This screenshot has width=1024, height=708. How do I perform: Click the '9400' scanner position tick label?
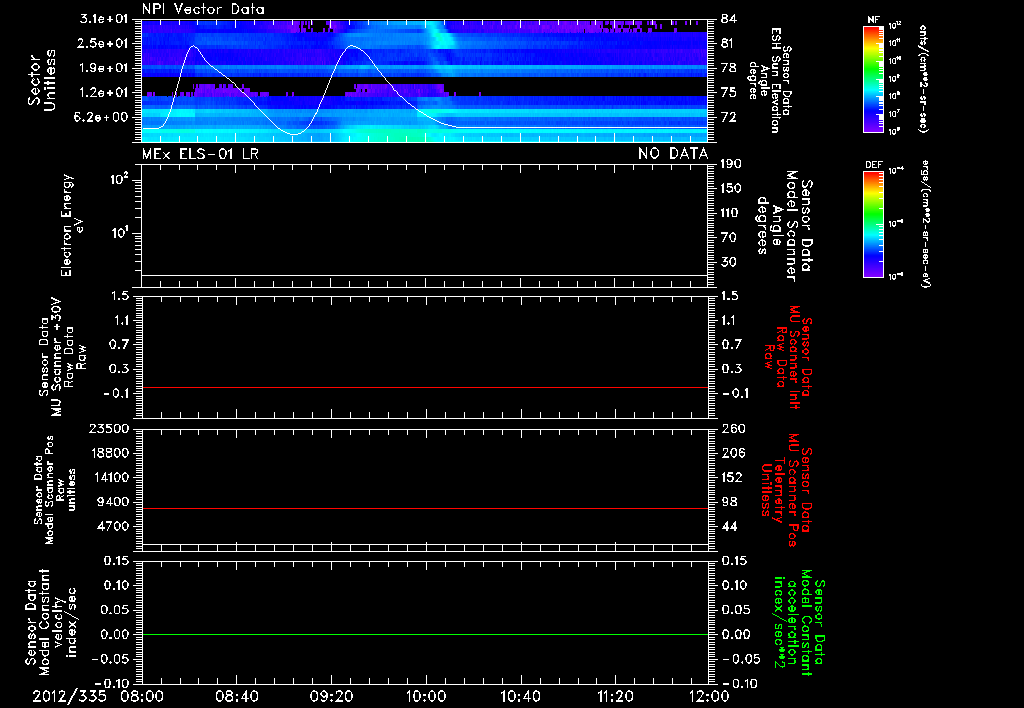tap(112, 502)
